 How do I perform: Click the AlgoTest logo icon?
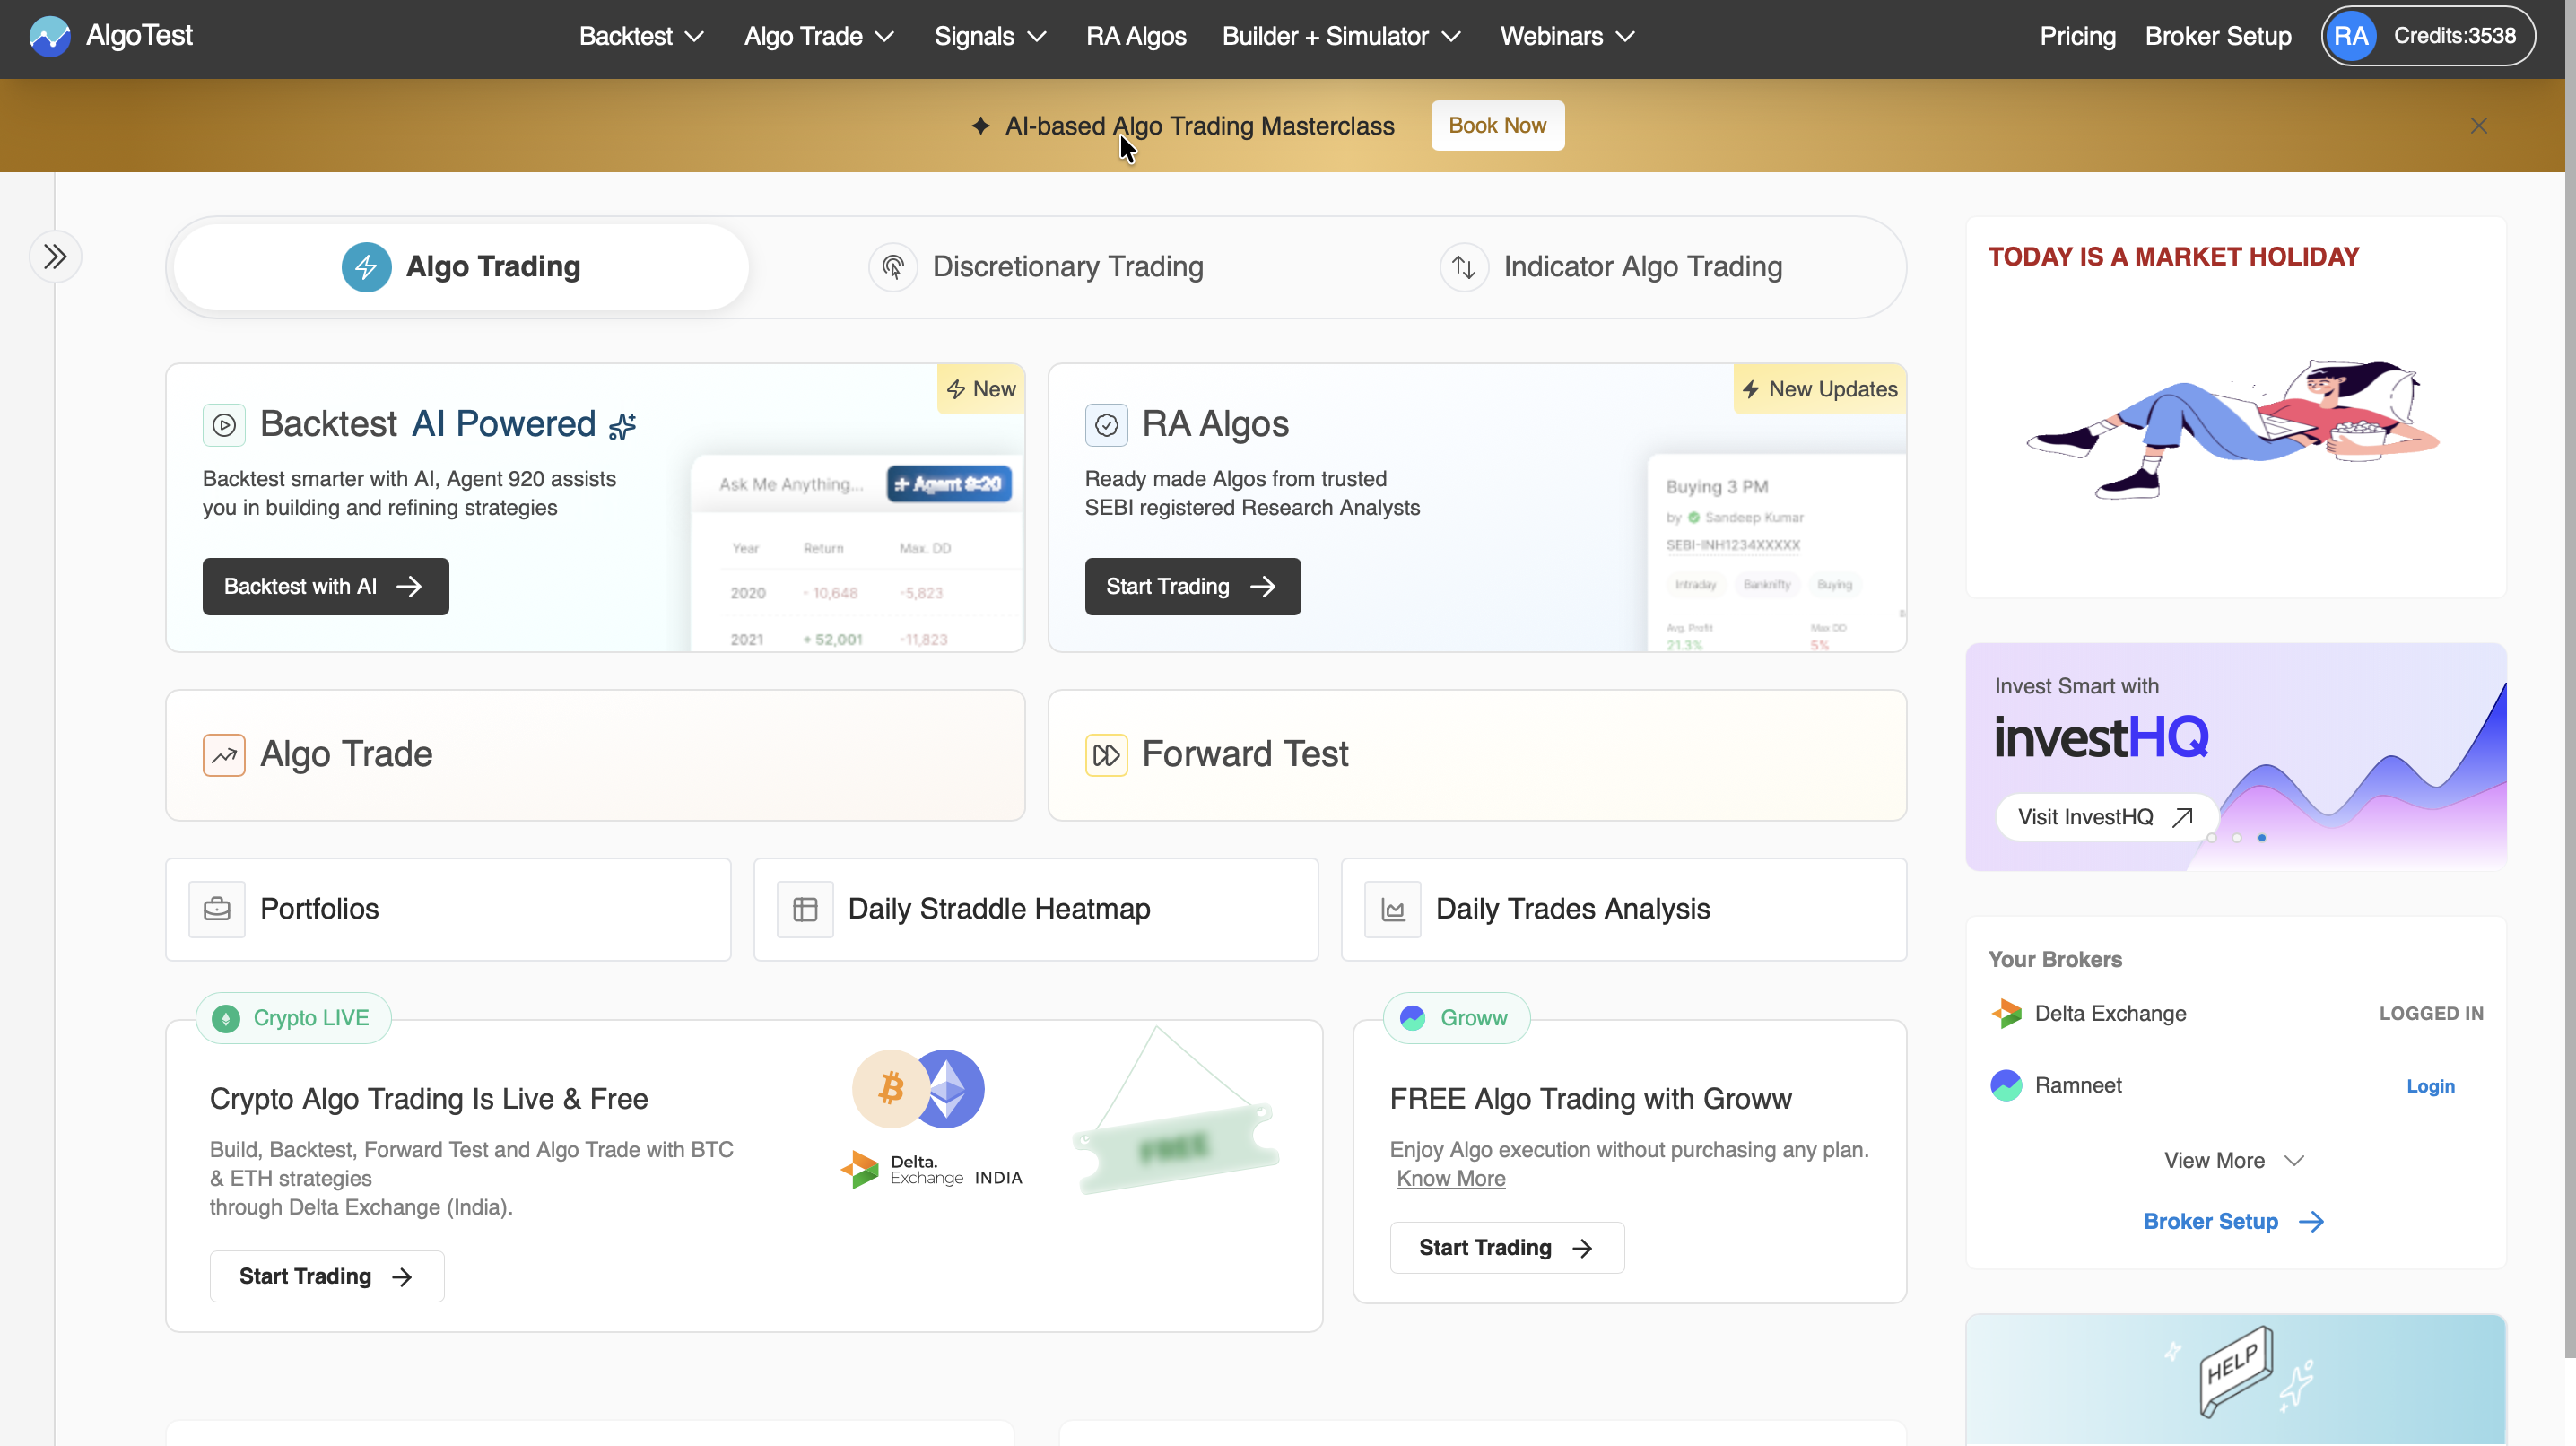pos(49,37)
